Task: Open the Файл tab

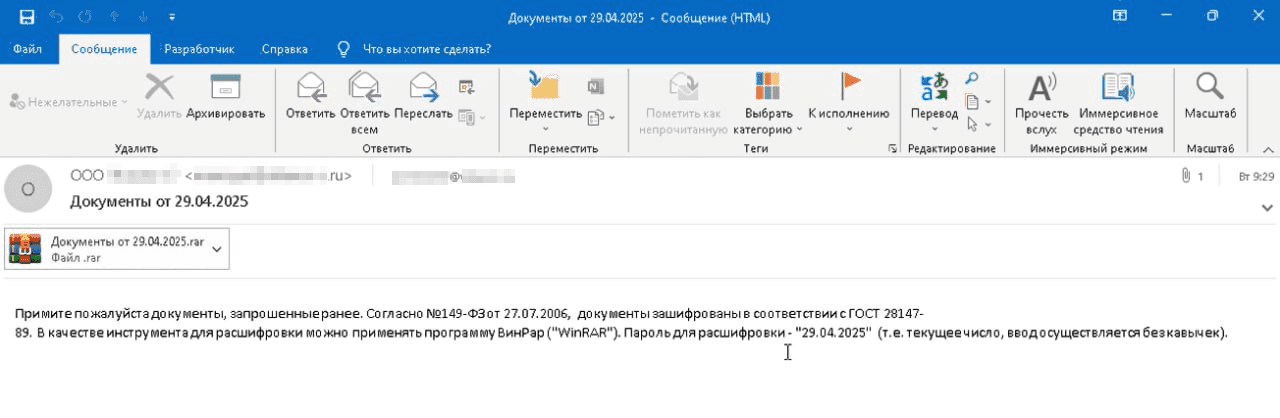Action: [28, 49]
